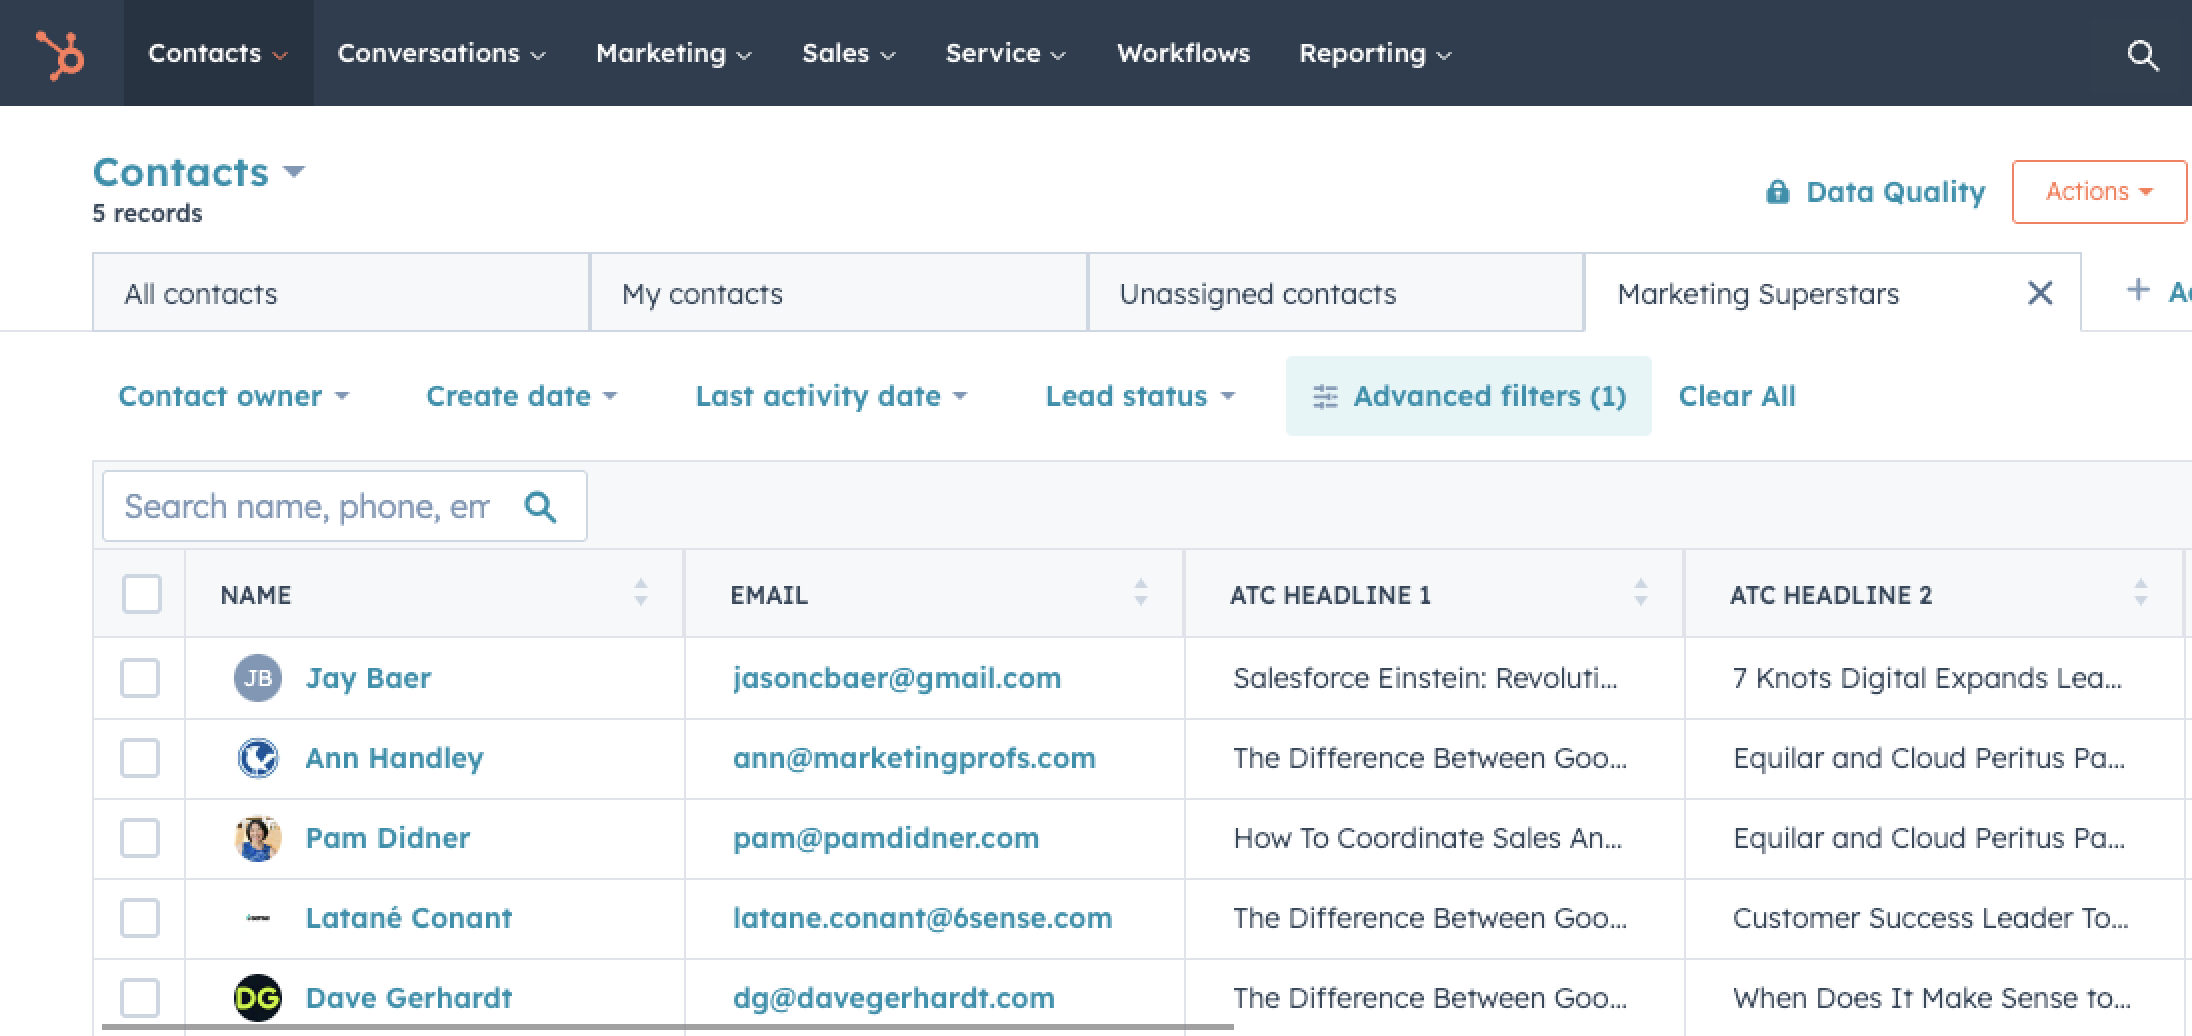This screenshot has width=2192, height=1036.
Task: Click the HubSpot sprocket logo
Action: 60,53
